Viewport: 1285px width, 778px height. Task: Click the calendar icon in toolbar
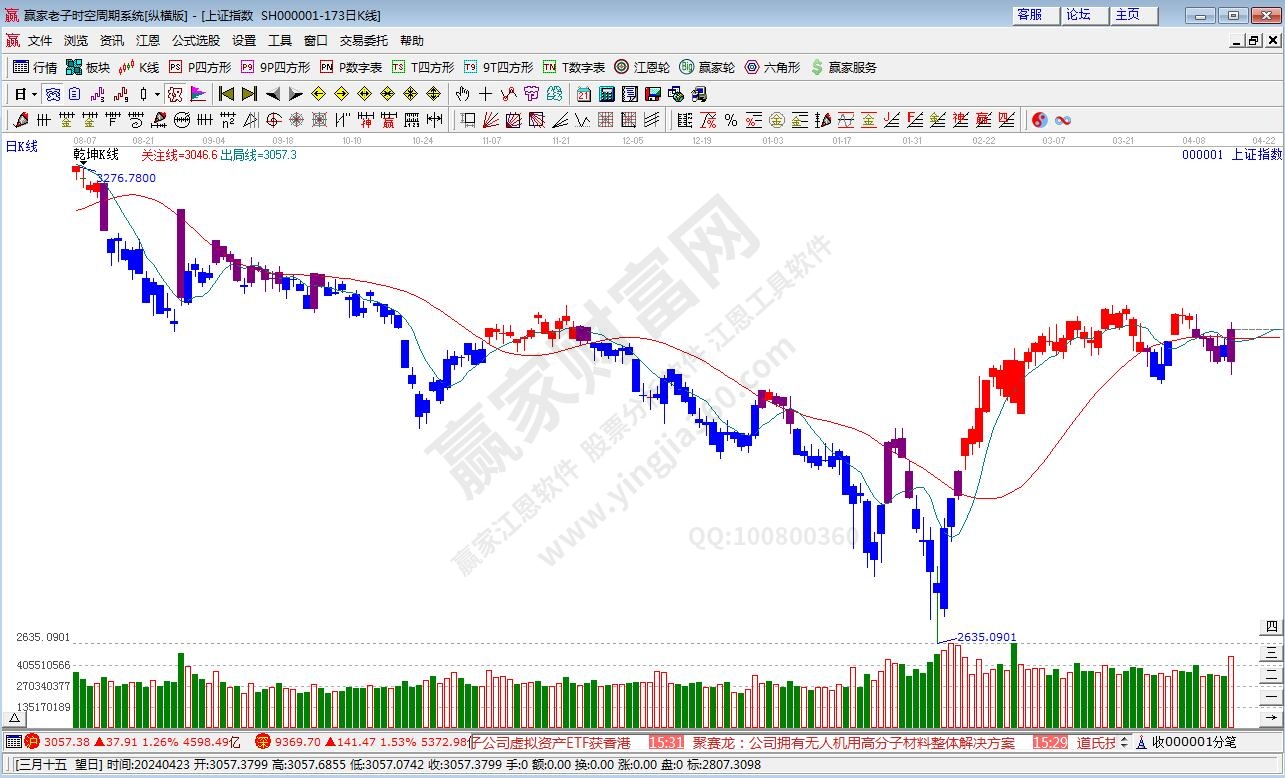[584, 94]
